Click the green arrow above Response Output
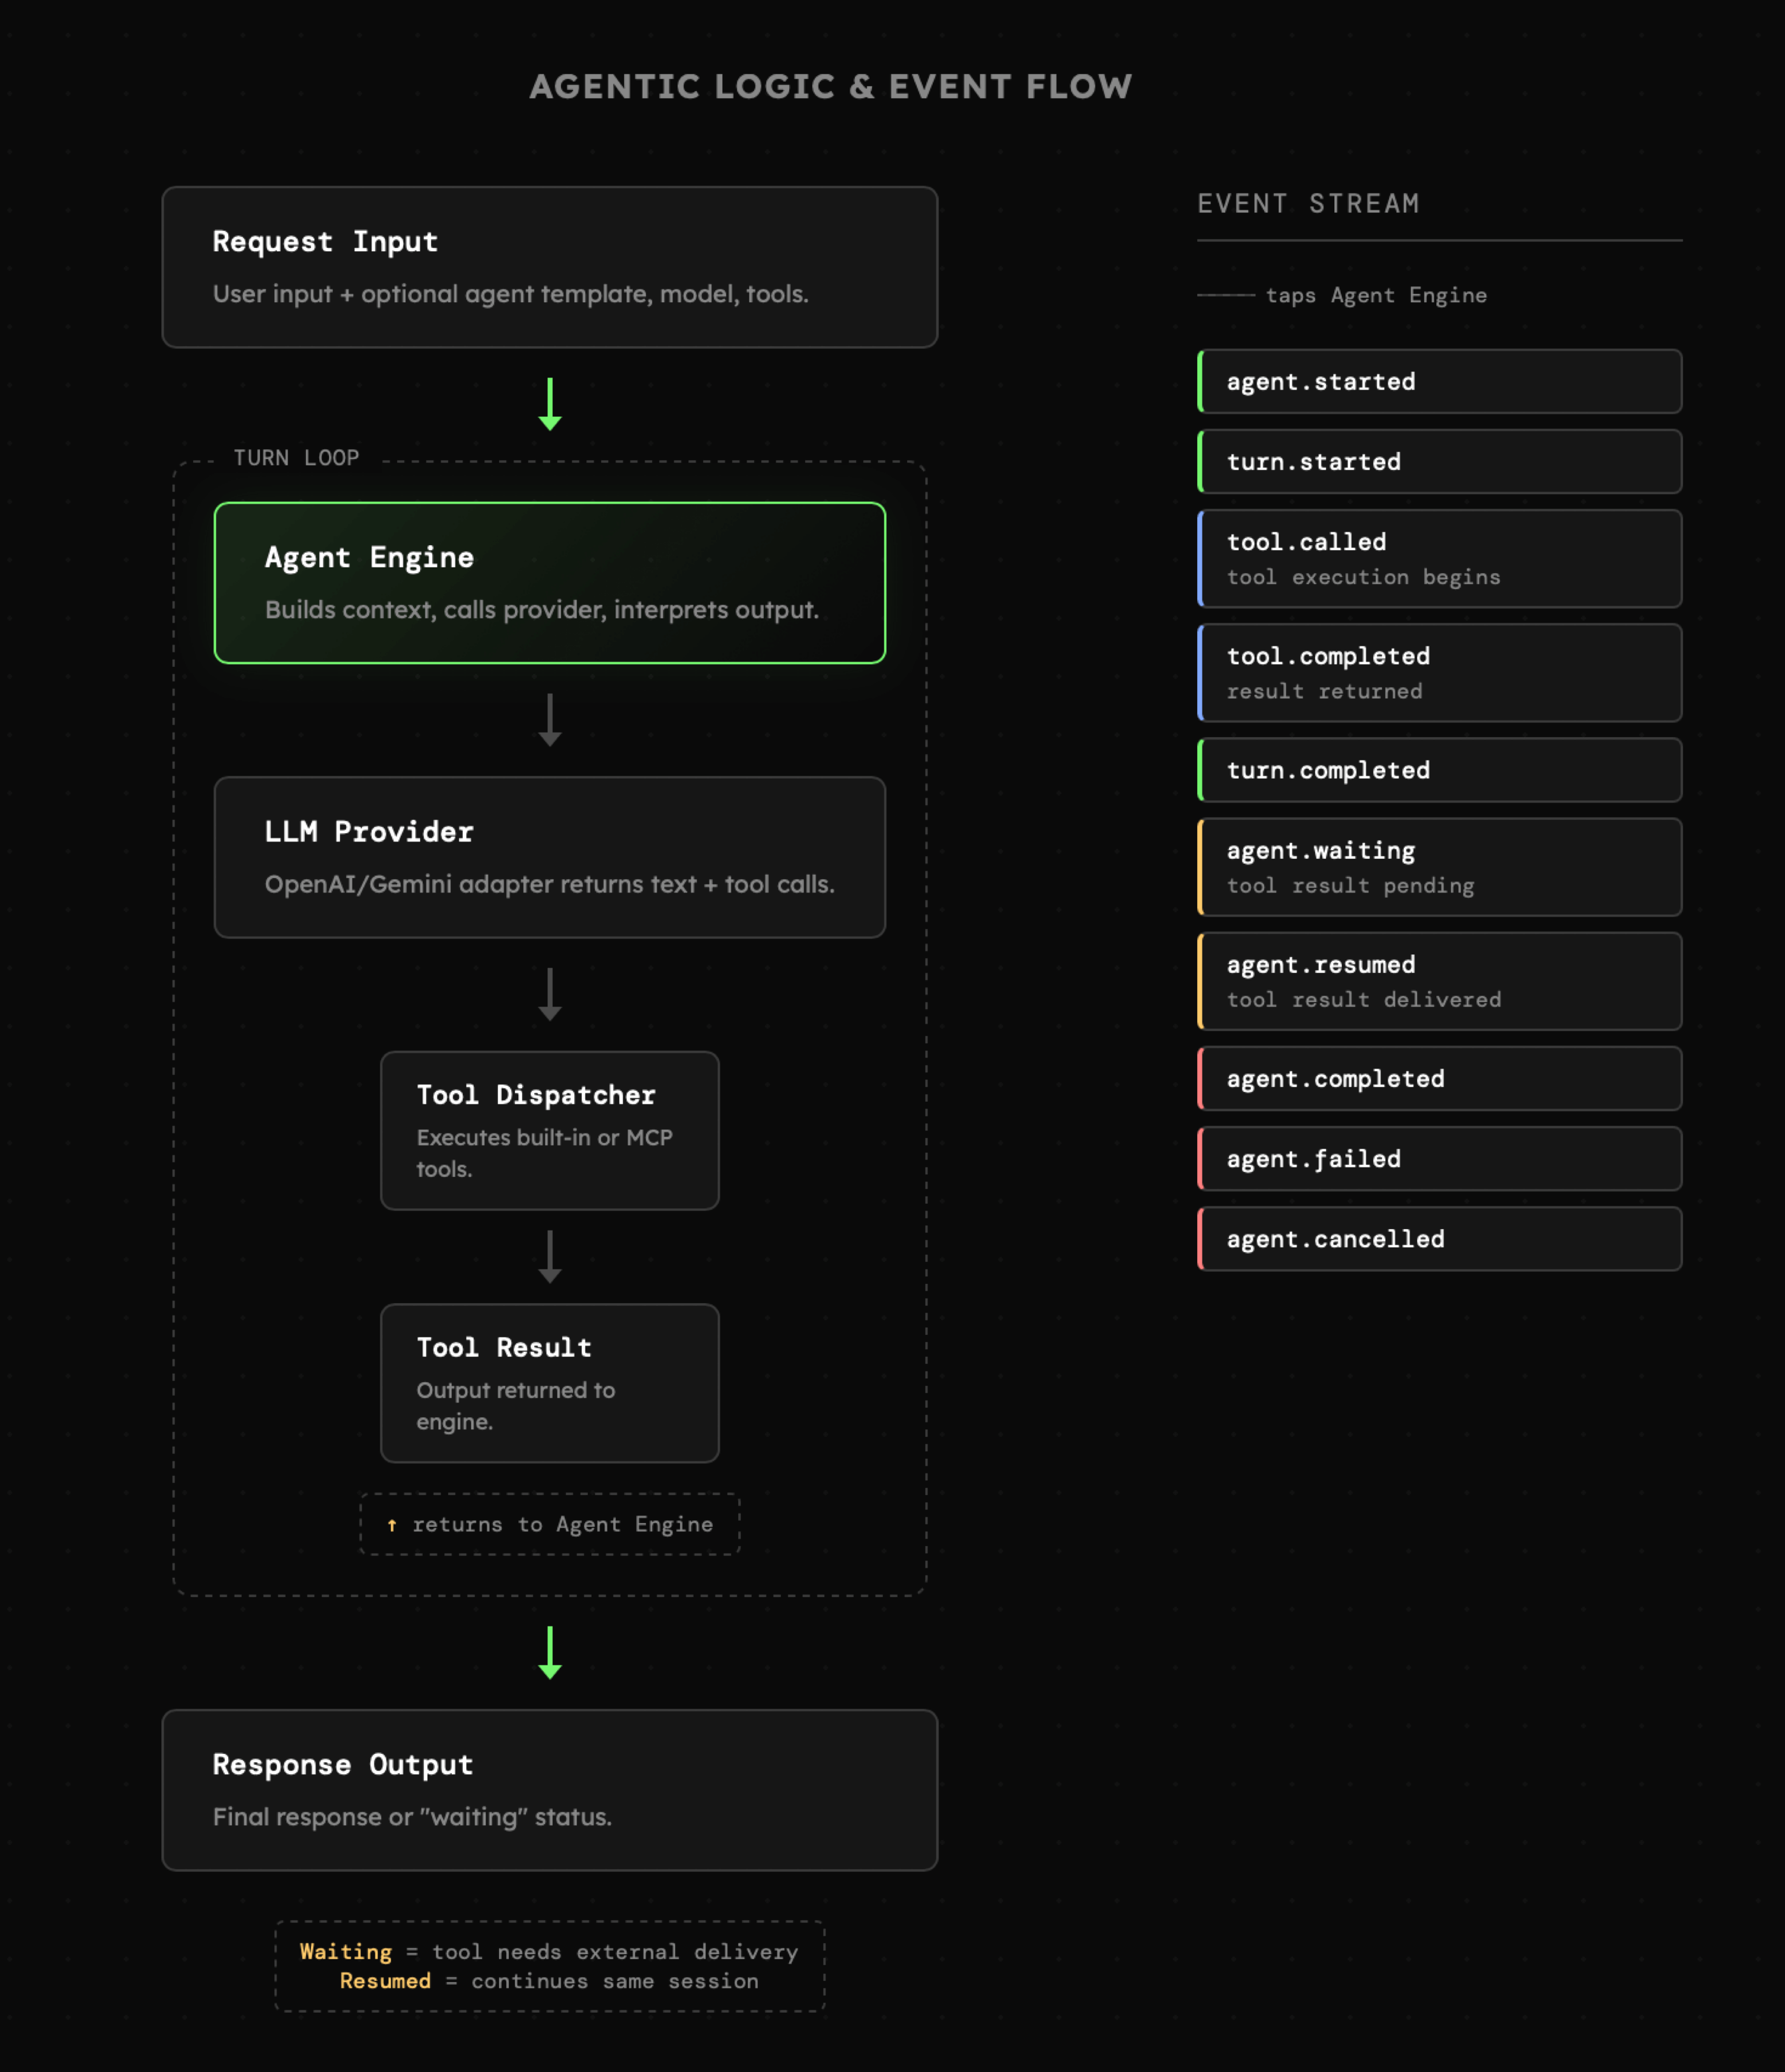Image resolution: width=1785 pixels, height=2072 pixels. [x=549, y=1652]
